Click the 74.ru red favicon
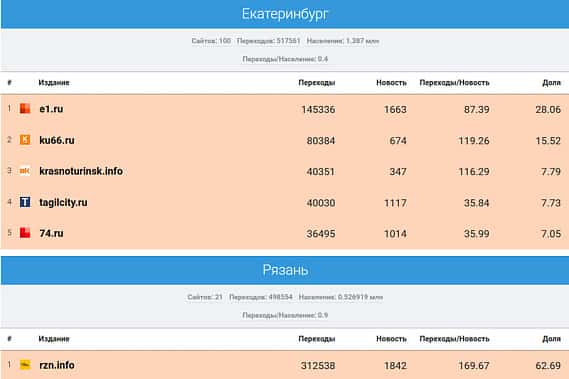The image size is (569, 379). pyautogui.click(x=25, y=233)
